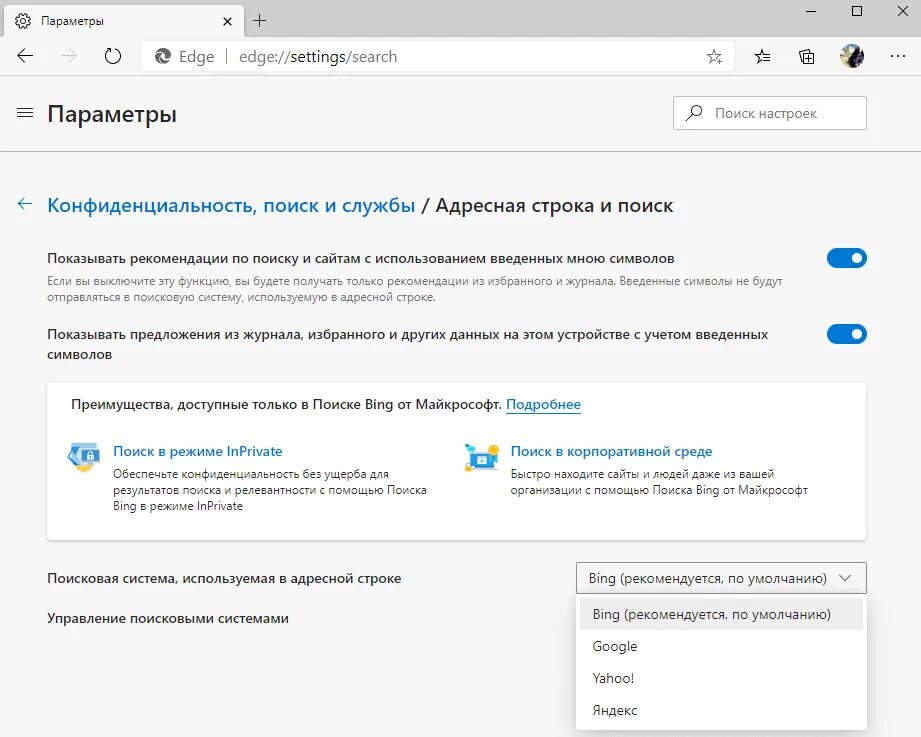Open Поиск в режиме InPrivate link
This screenshot has width=921, height=737.
click(197, 451)
